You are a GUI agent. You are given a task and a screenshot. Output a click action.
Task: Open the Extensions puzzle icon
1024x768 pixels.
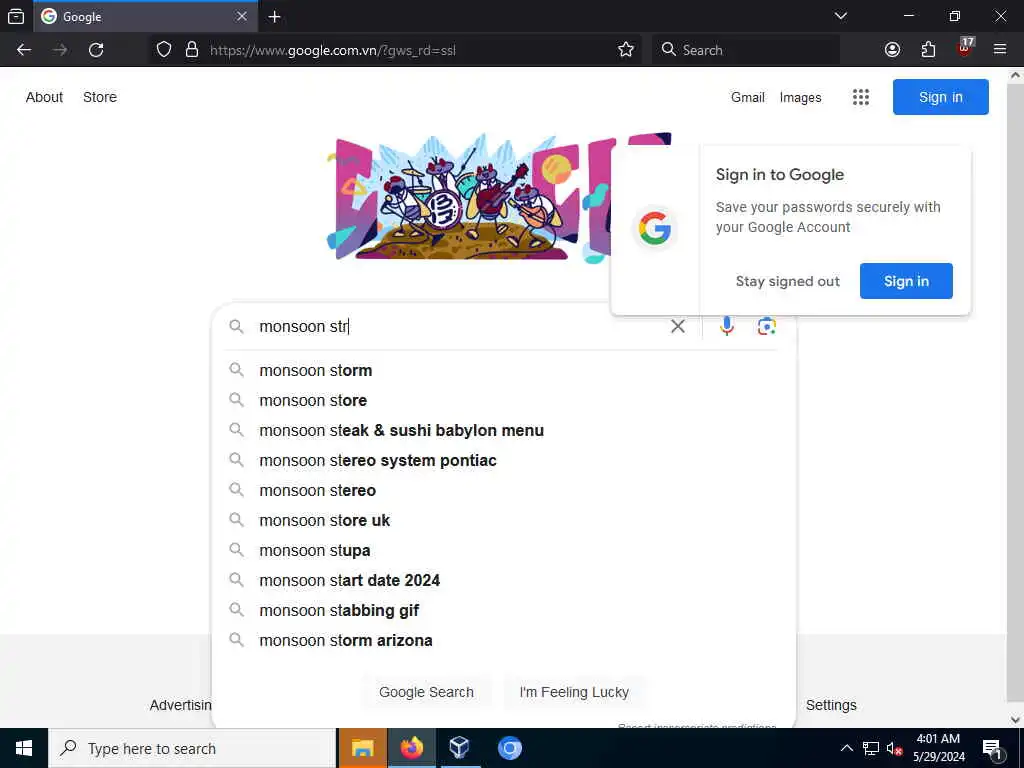click(x=928, y=50)
